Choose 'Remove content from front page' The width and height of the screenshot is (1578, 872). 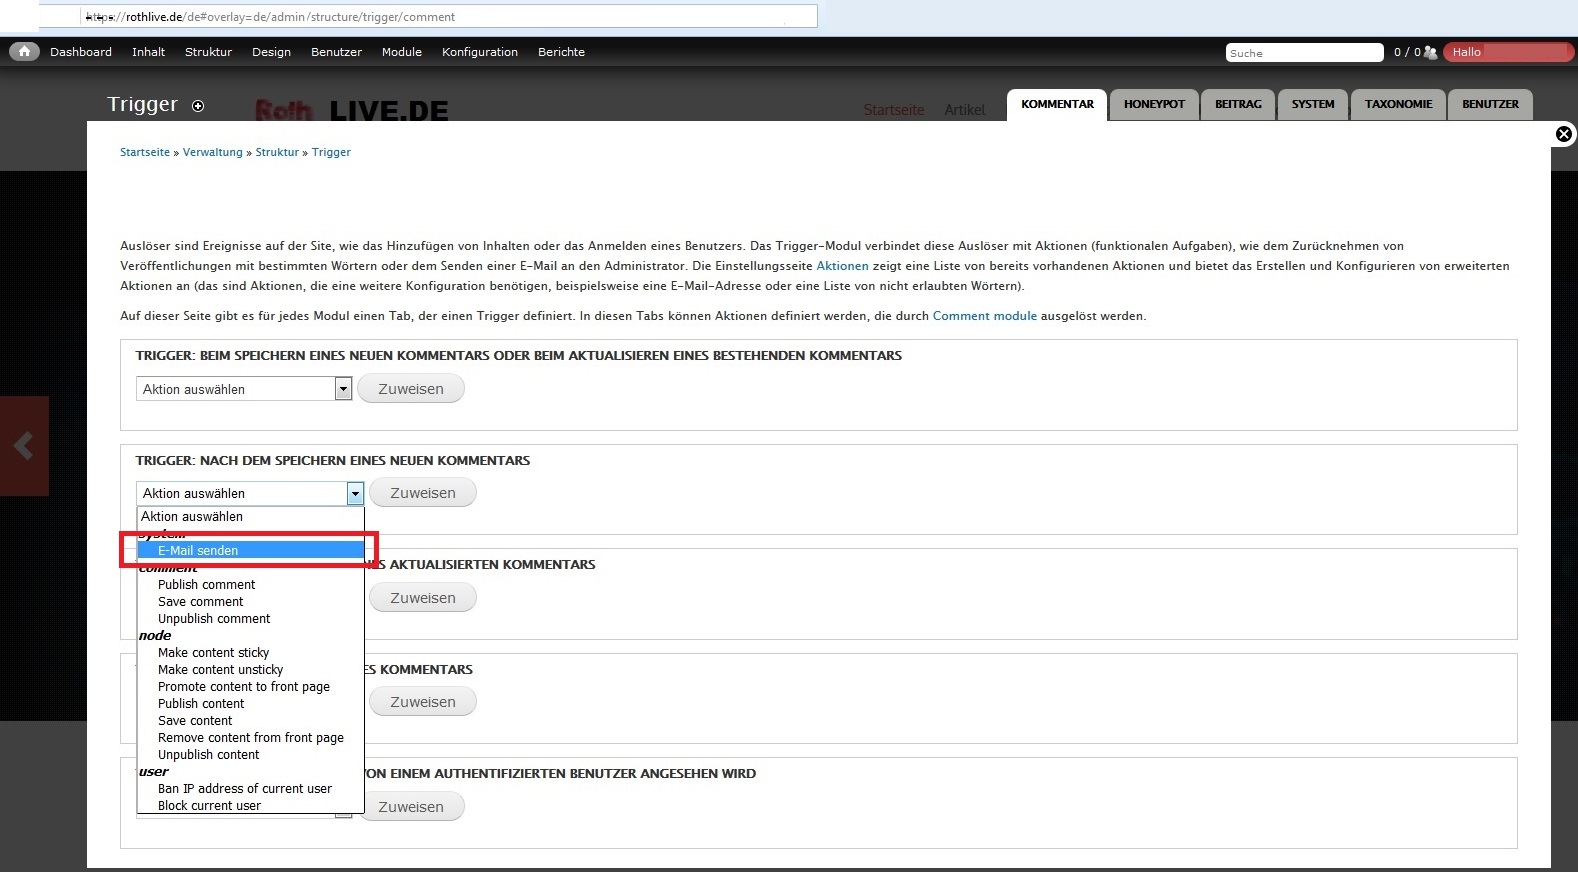250,738
